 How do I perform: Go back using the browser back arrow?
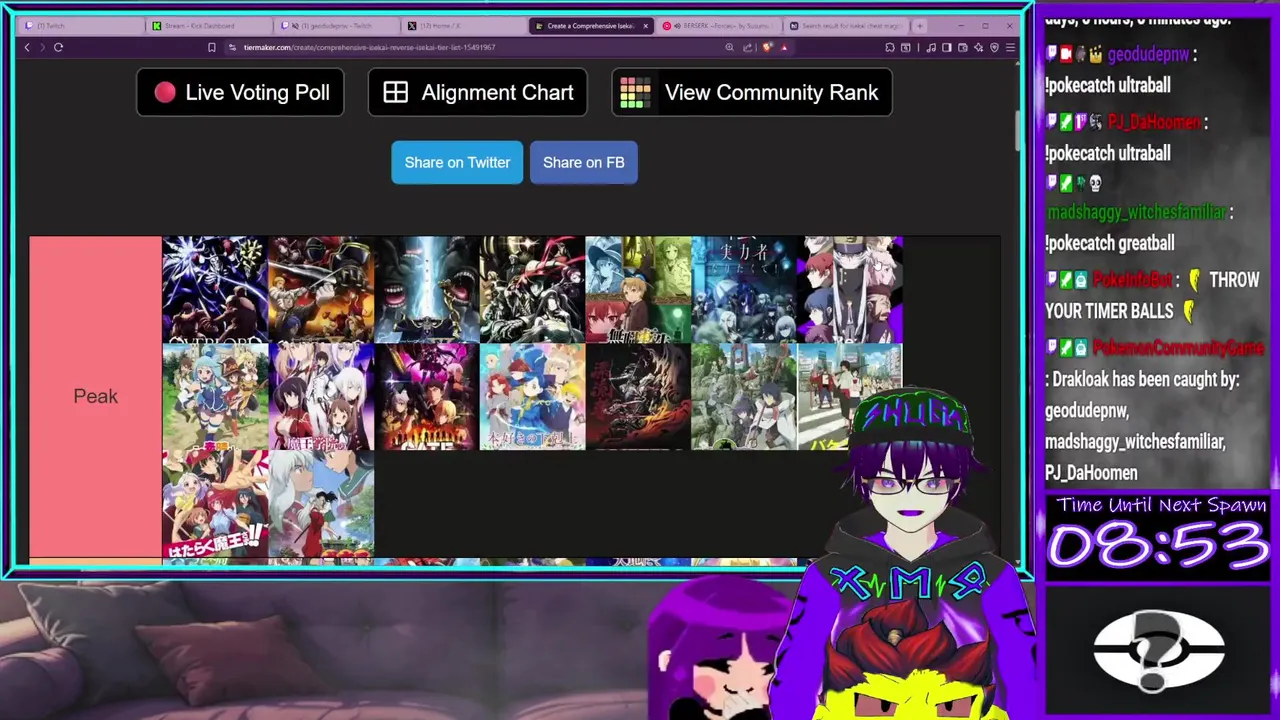(27, 47)
